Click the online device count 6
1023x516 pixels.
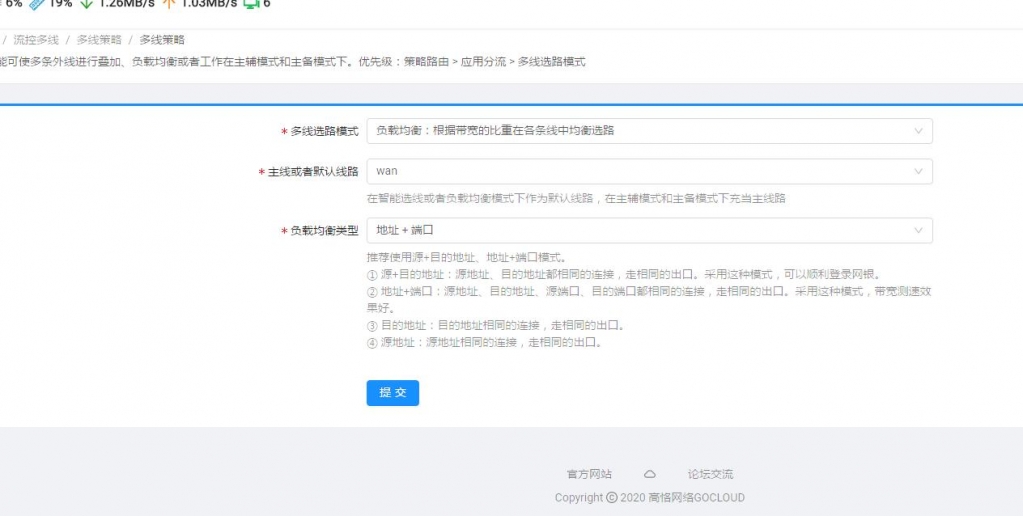267,4
